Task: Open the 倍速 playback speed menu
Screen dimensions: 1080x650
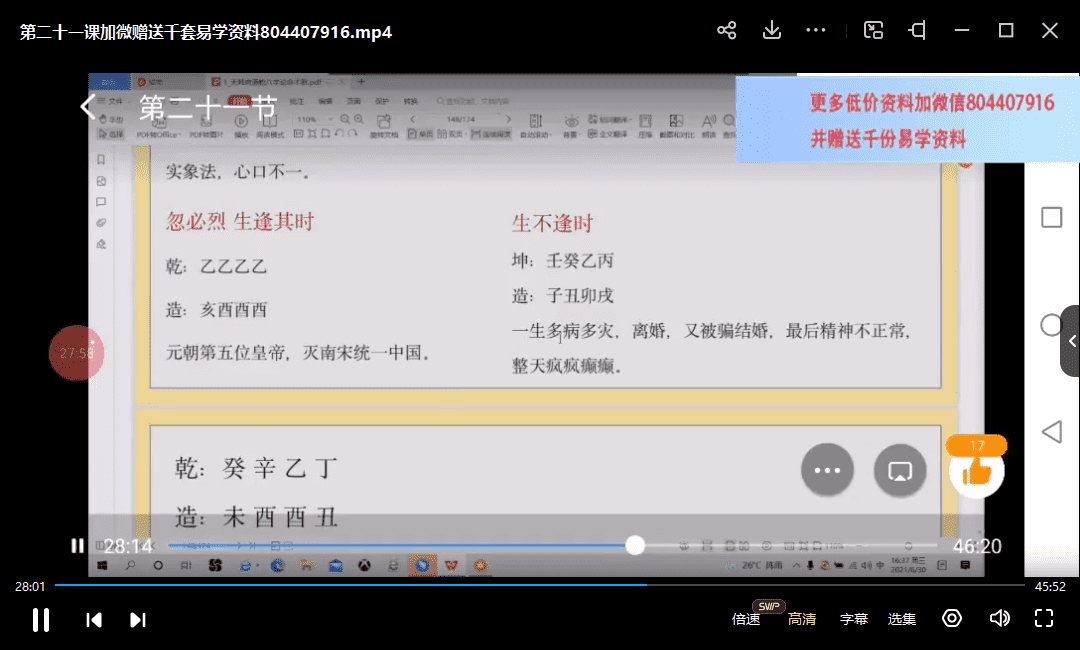Action: 746,619
